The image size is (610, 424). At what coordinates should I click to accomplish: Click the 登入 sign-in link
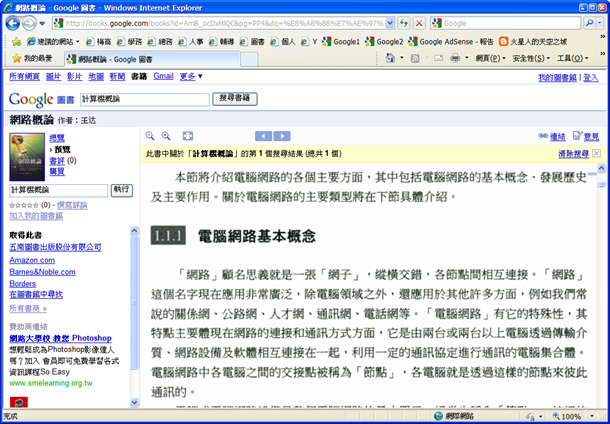[x=591, y=78]
